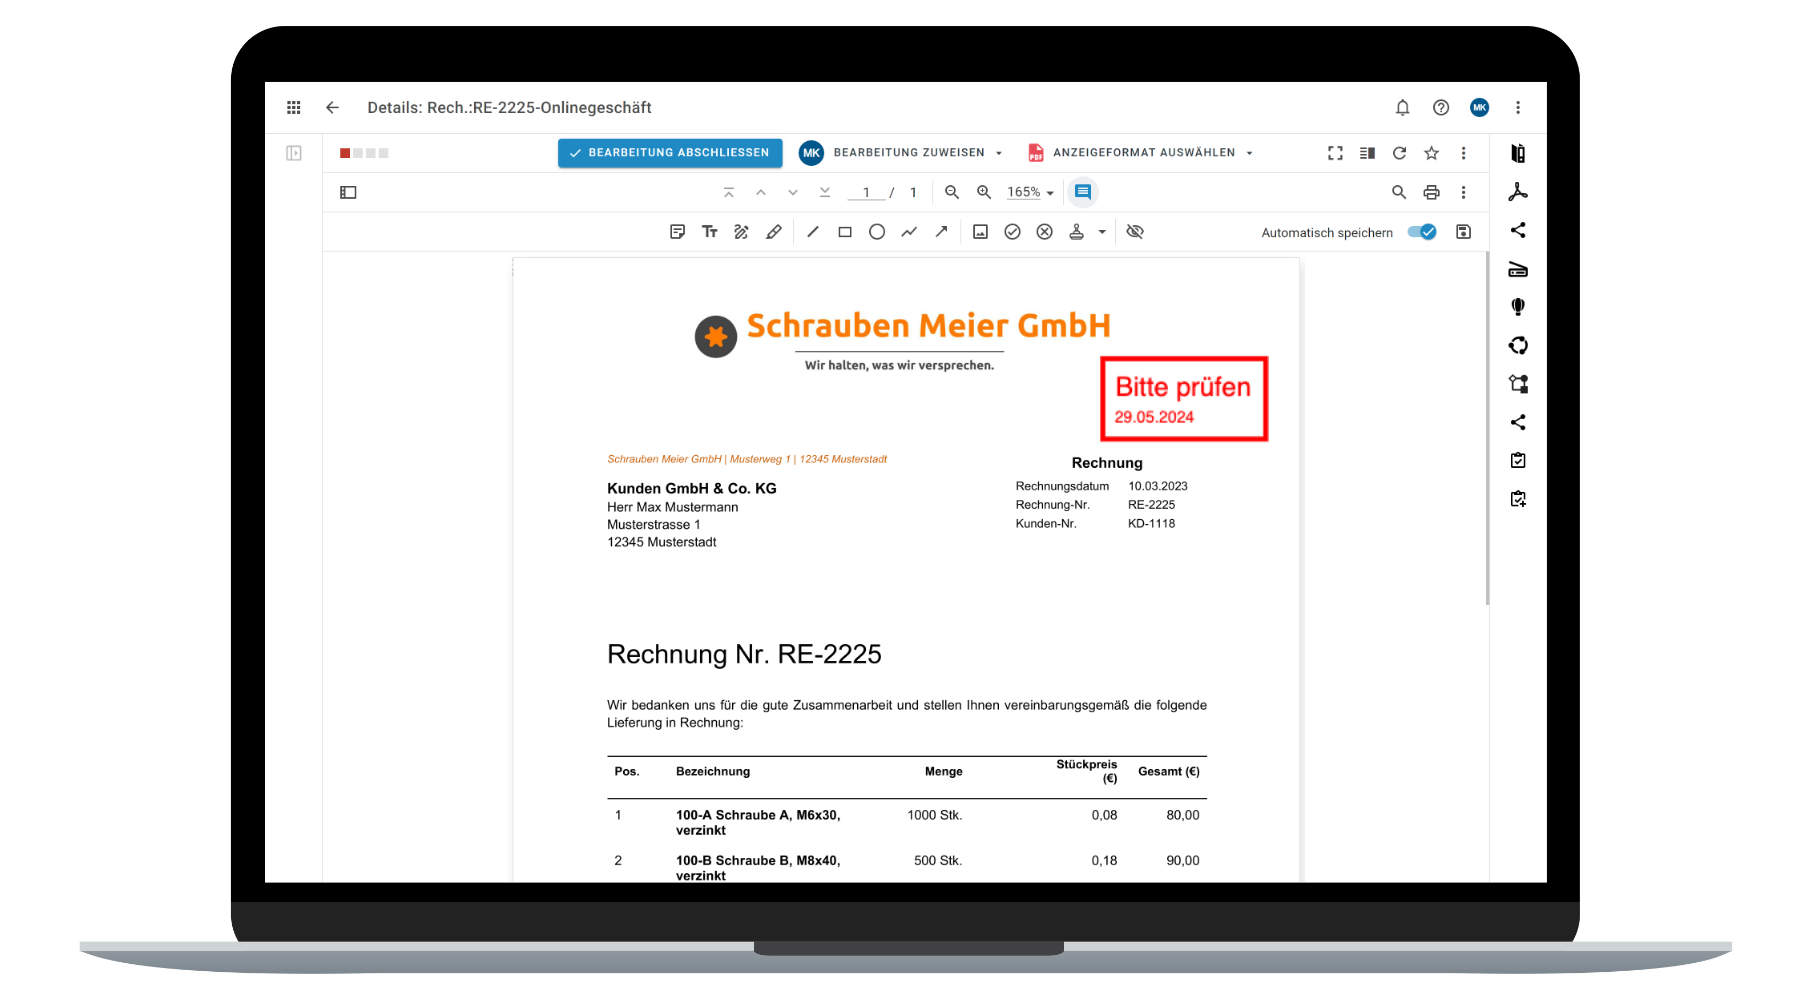
Task: Disable Automatisch speichern
Action: [1421, 231]
